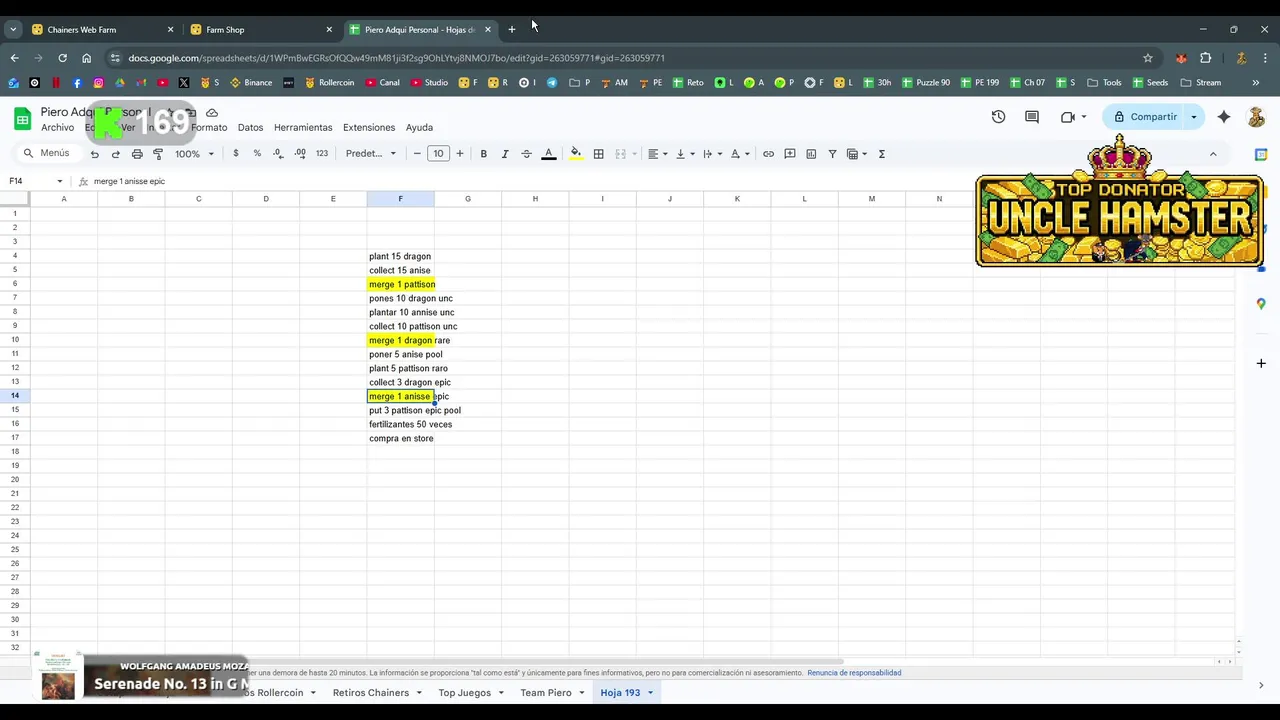Open the text wrapping dropdown

coord(712,154)
